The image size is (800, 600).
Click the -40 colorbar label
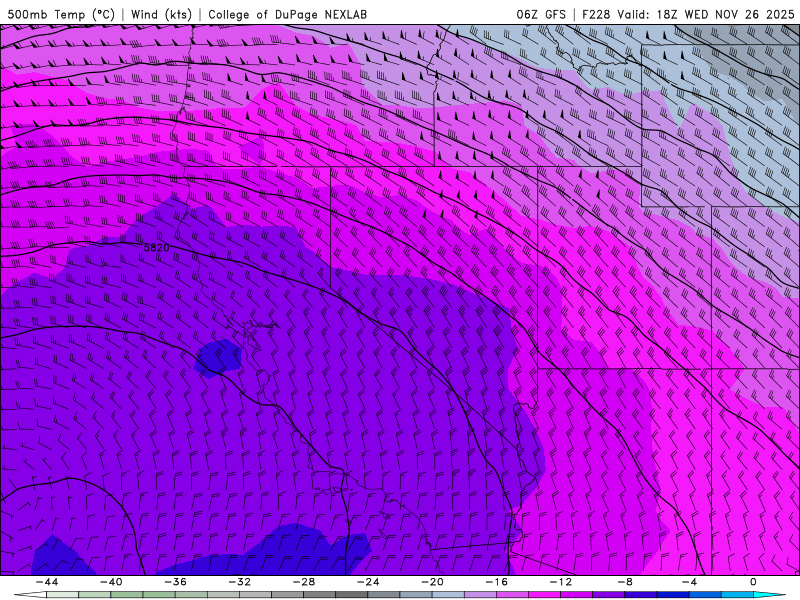(111, 582)
